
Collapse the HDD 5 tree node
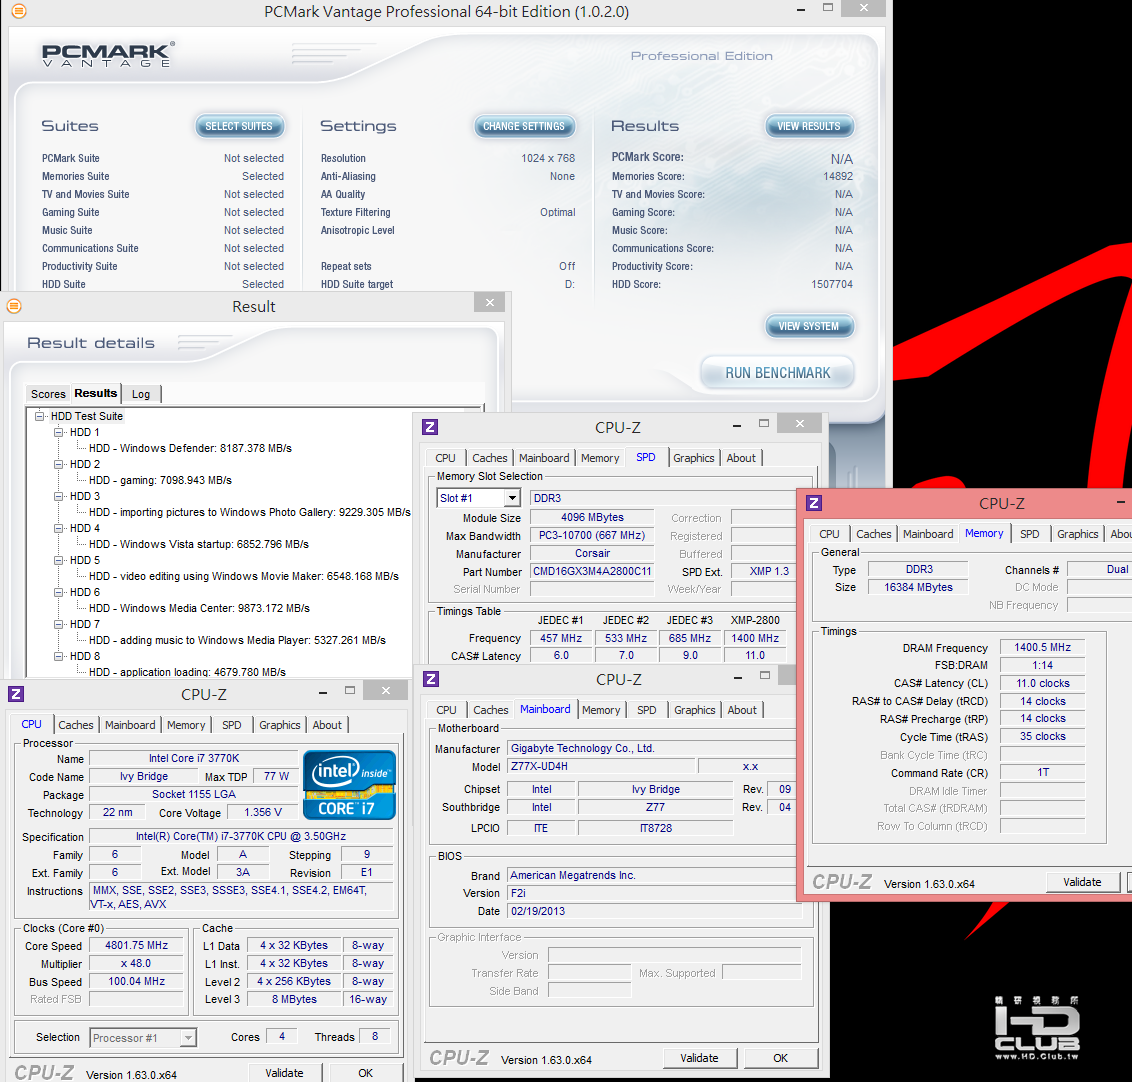point(58,560)
